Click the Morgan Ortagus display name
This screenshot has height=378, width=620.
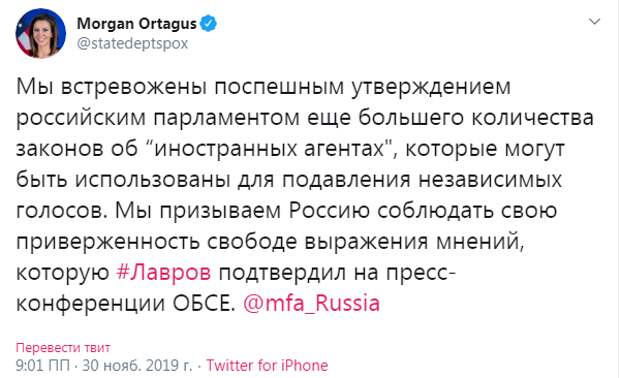pos(137,24)
